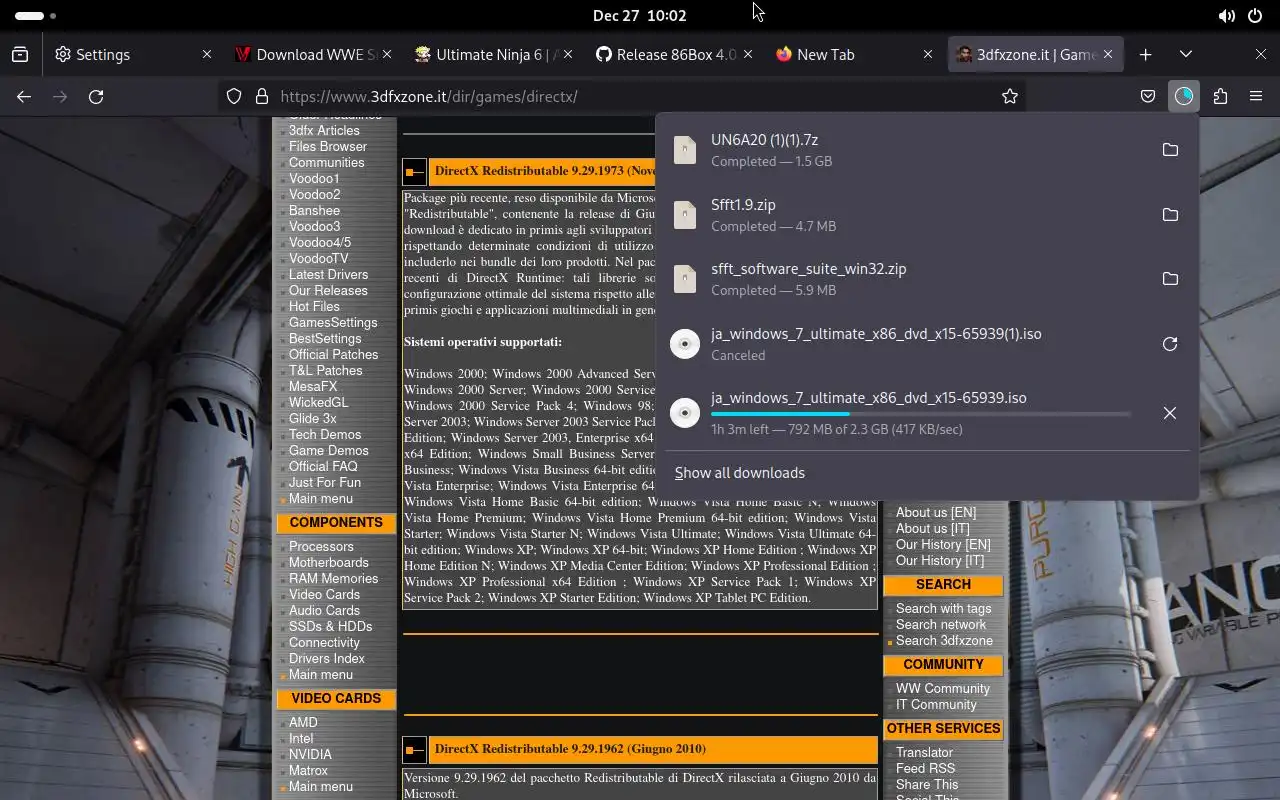
Task: Open containing folder for sfft_software_suite_win32.zip
Action: [x=1170, y=279]
